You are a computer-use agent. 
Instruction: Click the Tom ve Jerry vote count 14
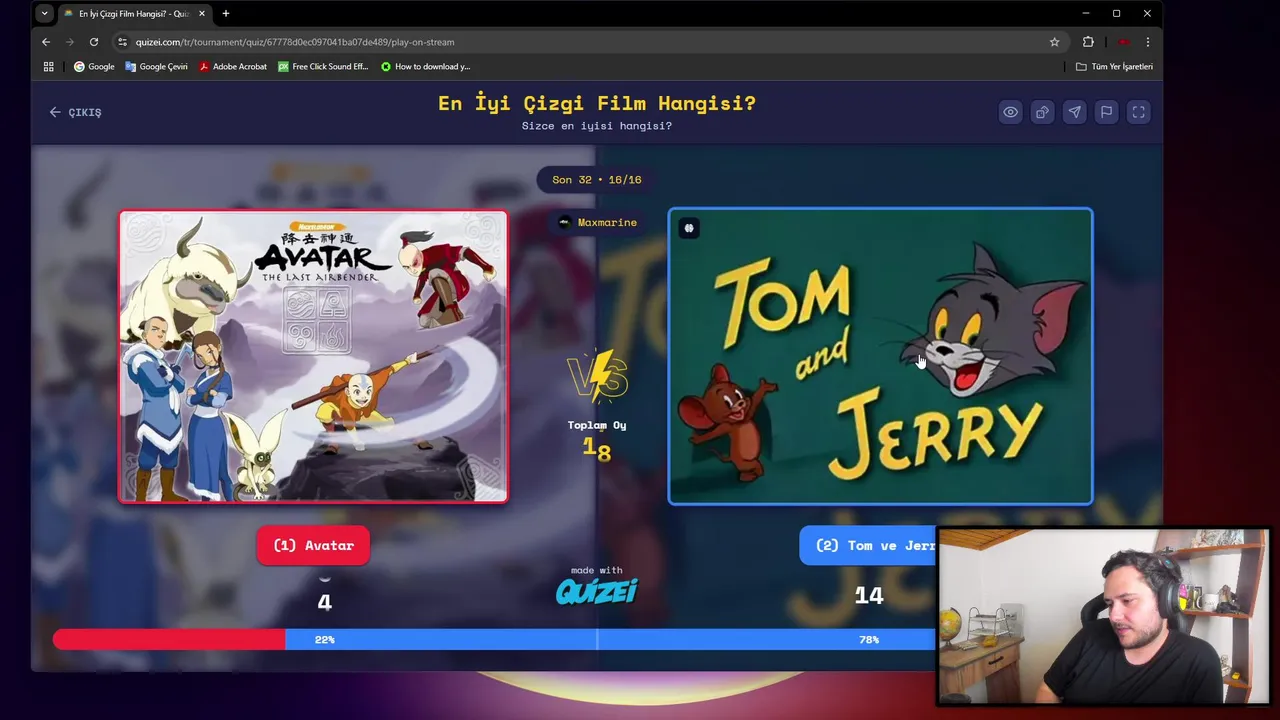[x=868, y=596]
